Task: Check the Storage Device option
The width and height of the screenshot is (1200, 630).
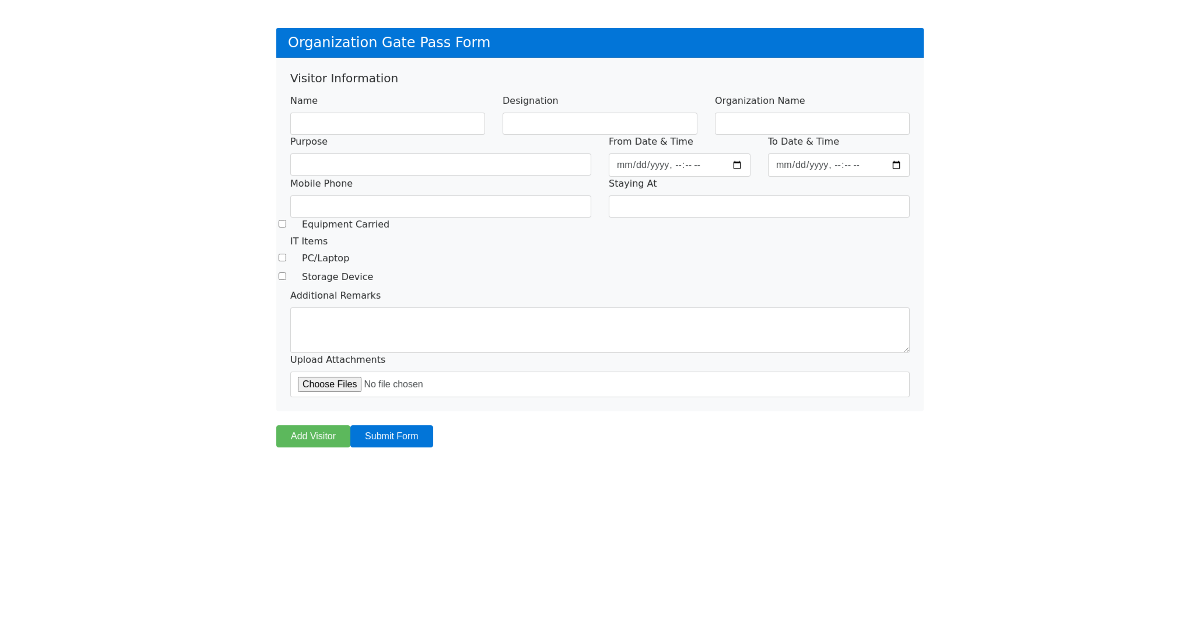Action: tap(281, 276)
